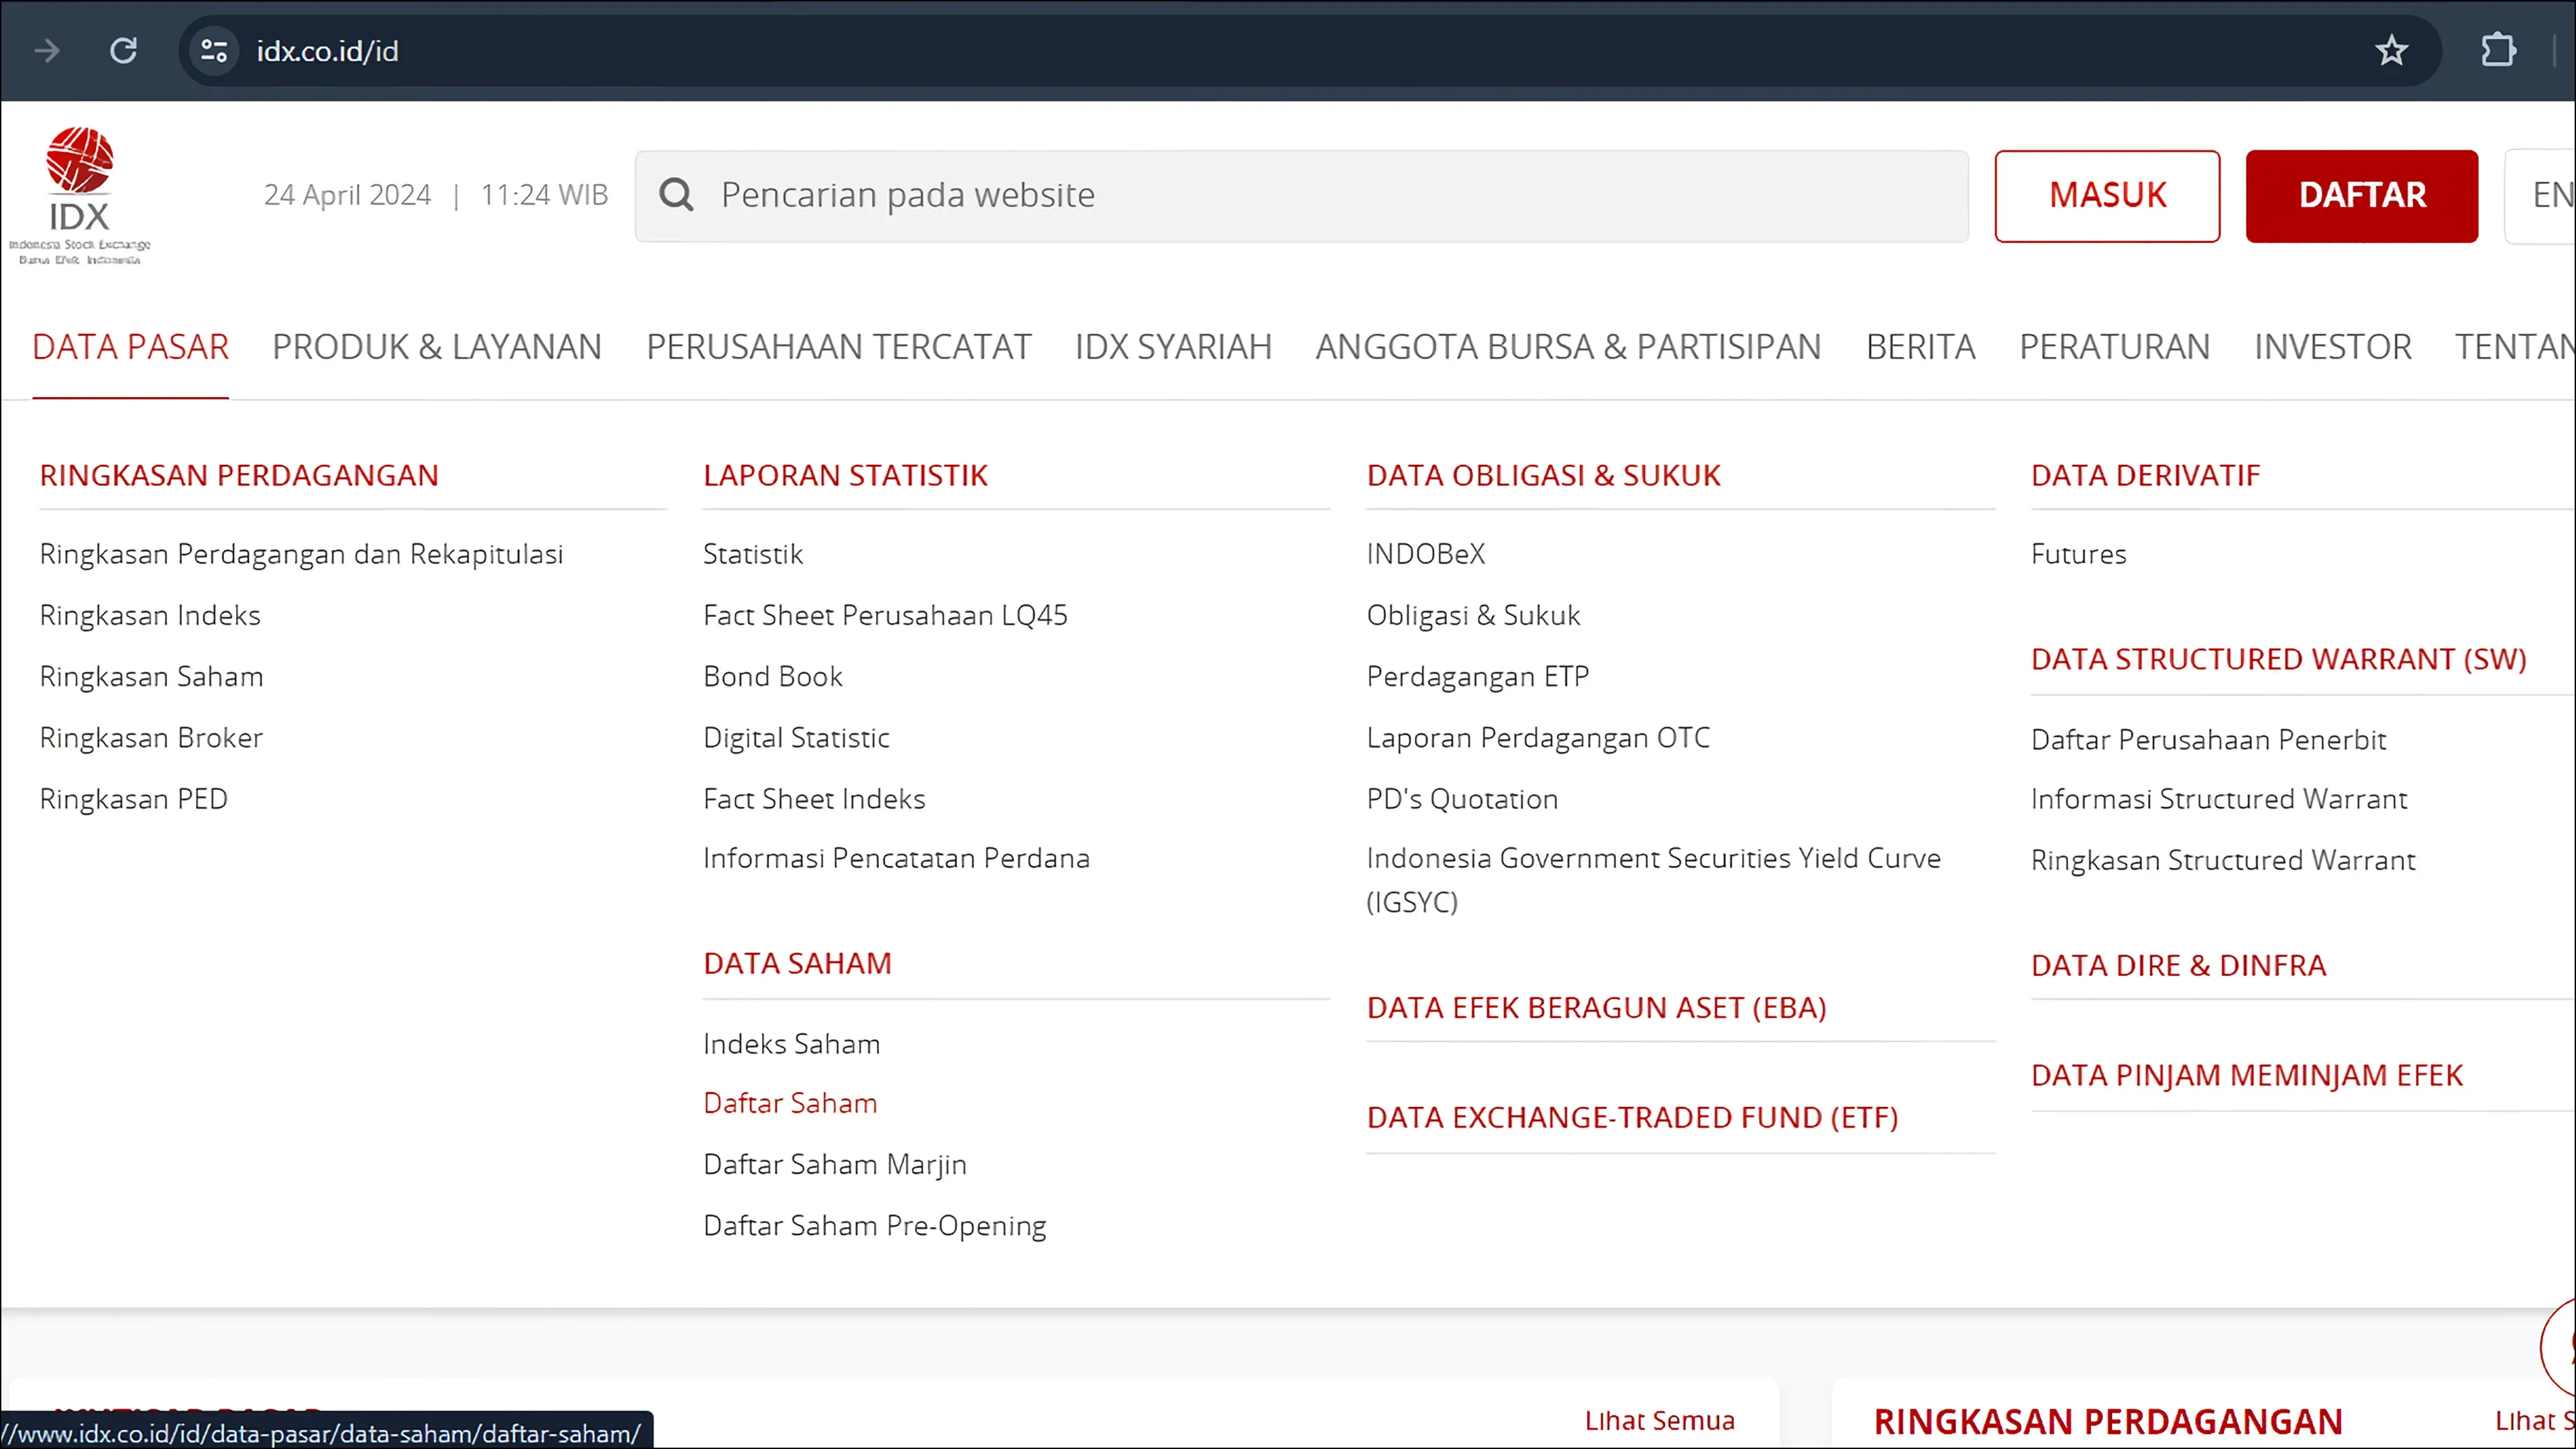Expand the IDX SYARIAH menu

(1173, 347)
